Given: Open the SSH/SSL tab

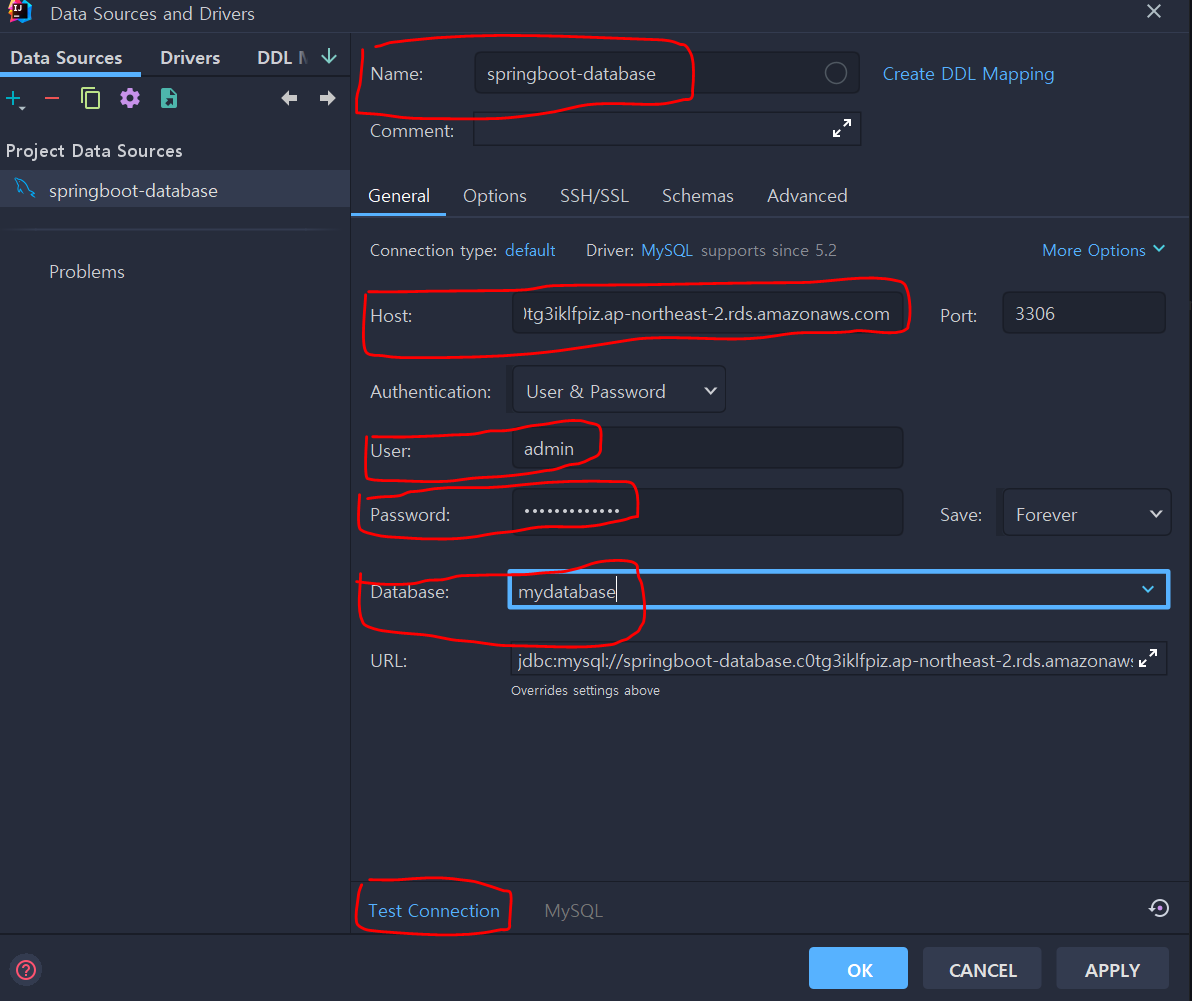Looking at the screenshot, I should pos(594,196).
